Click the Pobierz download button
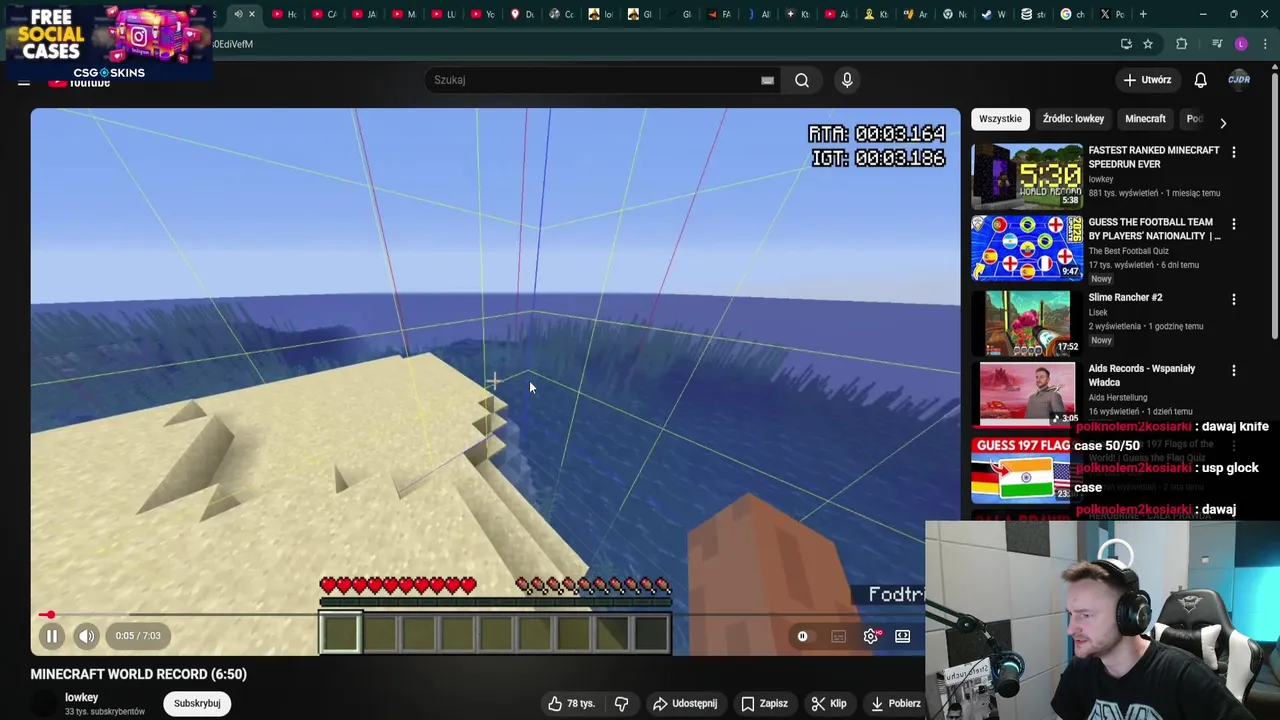This screenshot has width=1280, height=720. [895, 704]
